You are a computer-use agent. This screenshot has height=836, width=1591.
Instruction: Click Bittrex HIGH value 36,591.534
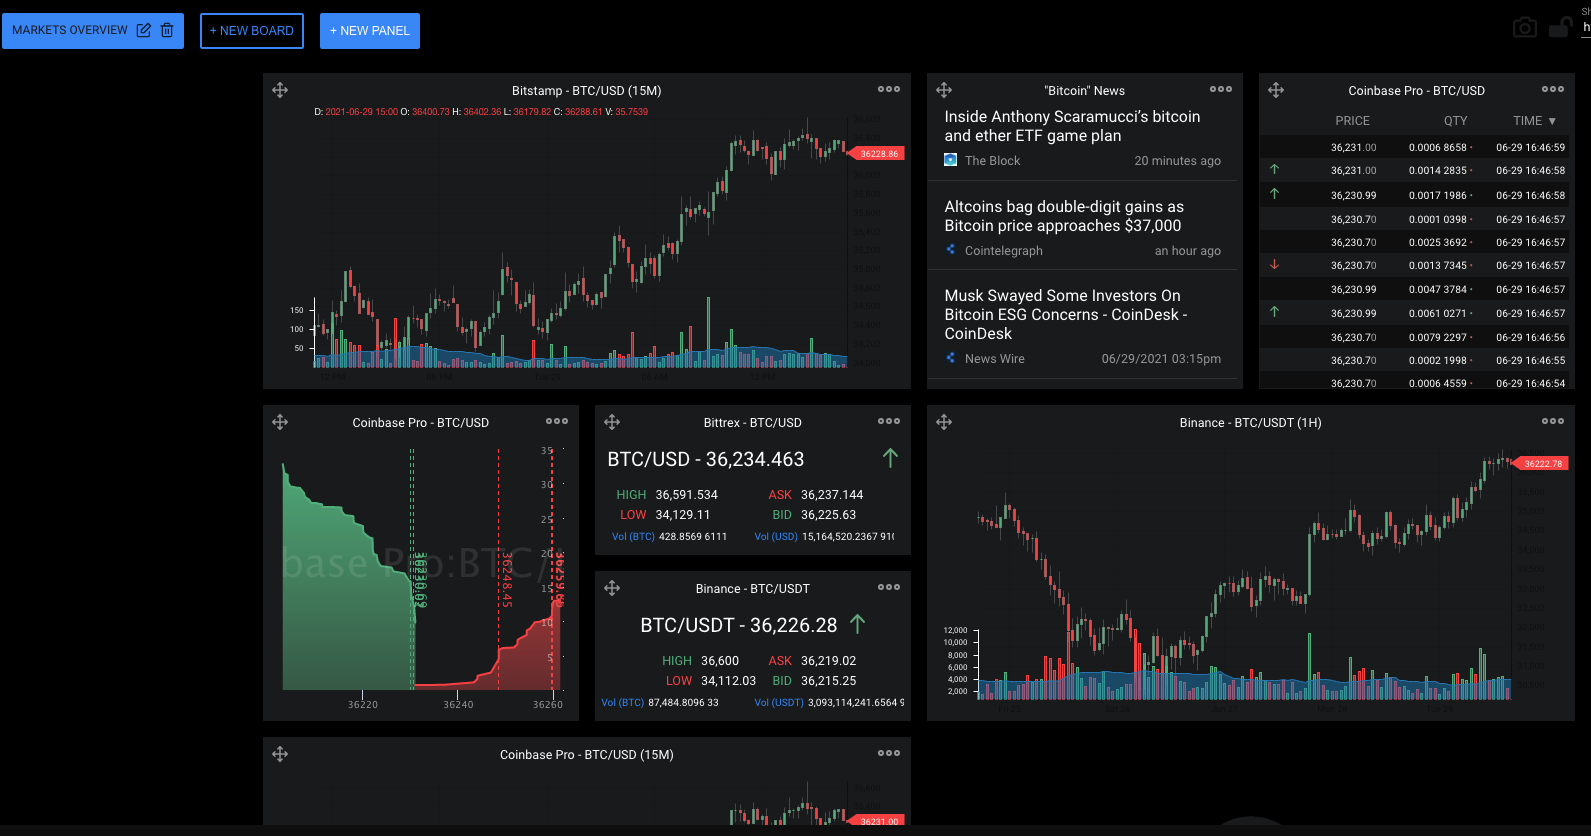click(x=686, y=495)
